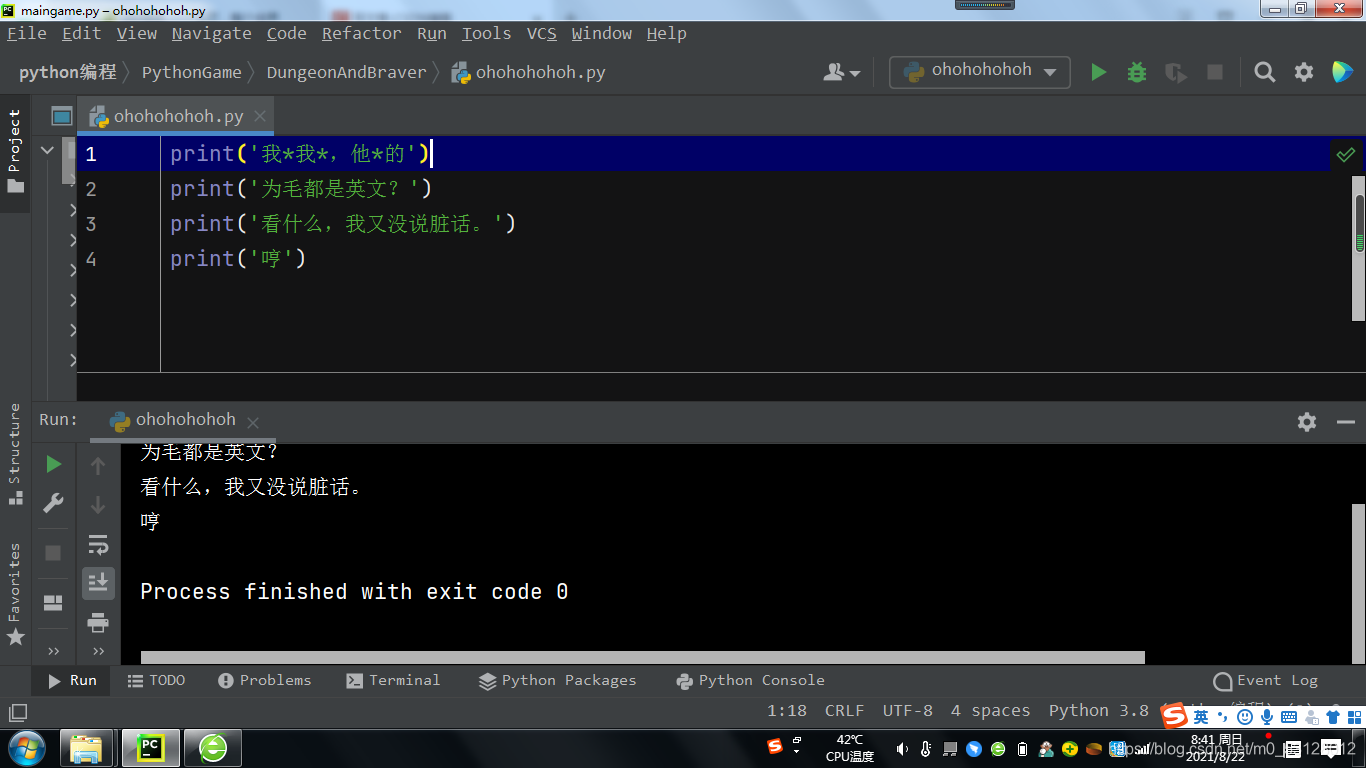Click the Down arrow in Run panel

click(98, 505)
